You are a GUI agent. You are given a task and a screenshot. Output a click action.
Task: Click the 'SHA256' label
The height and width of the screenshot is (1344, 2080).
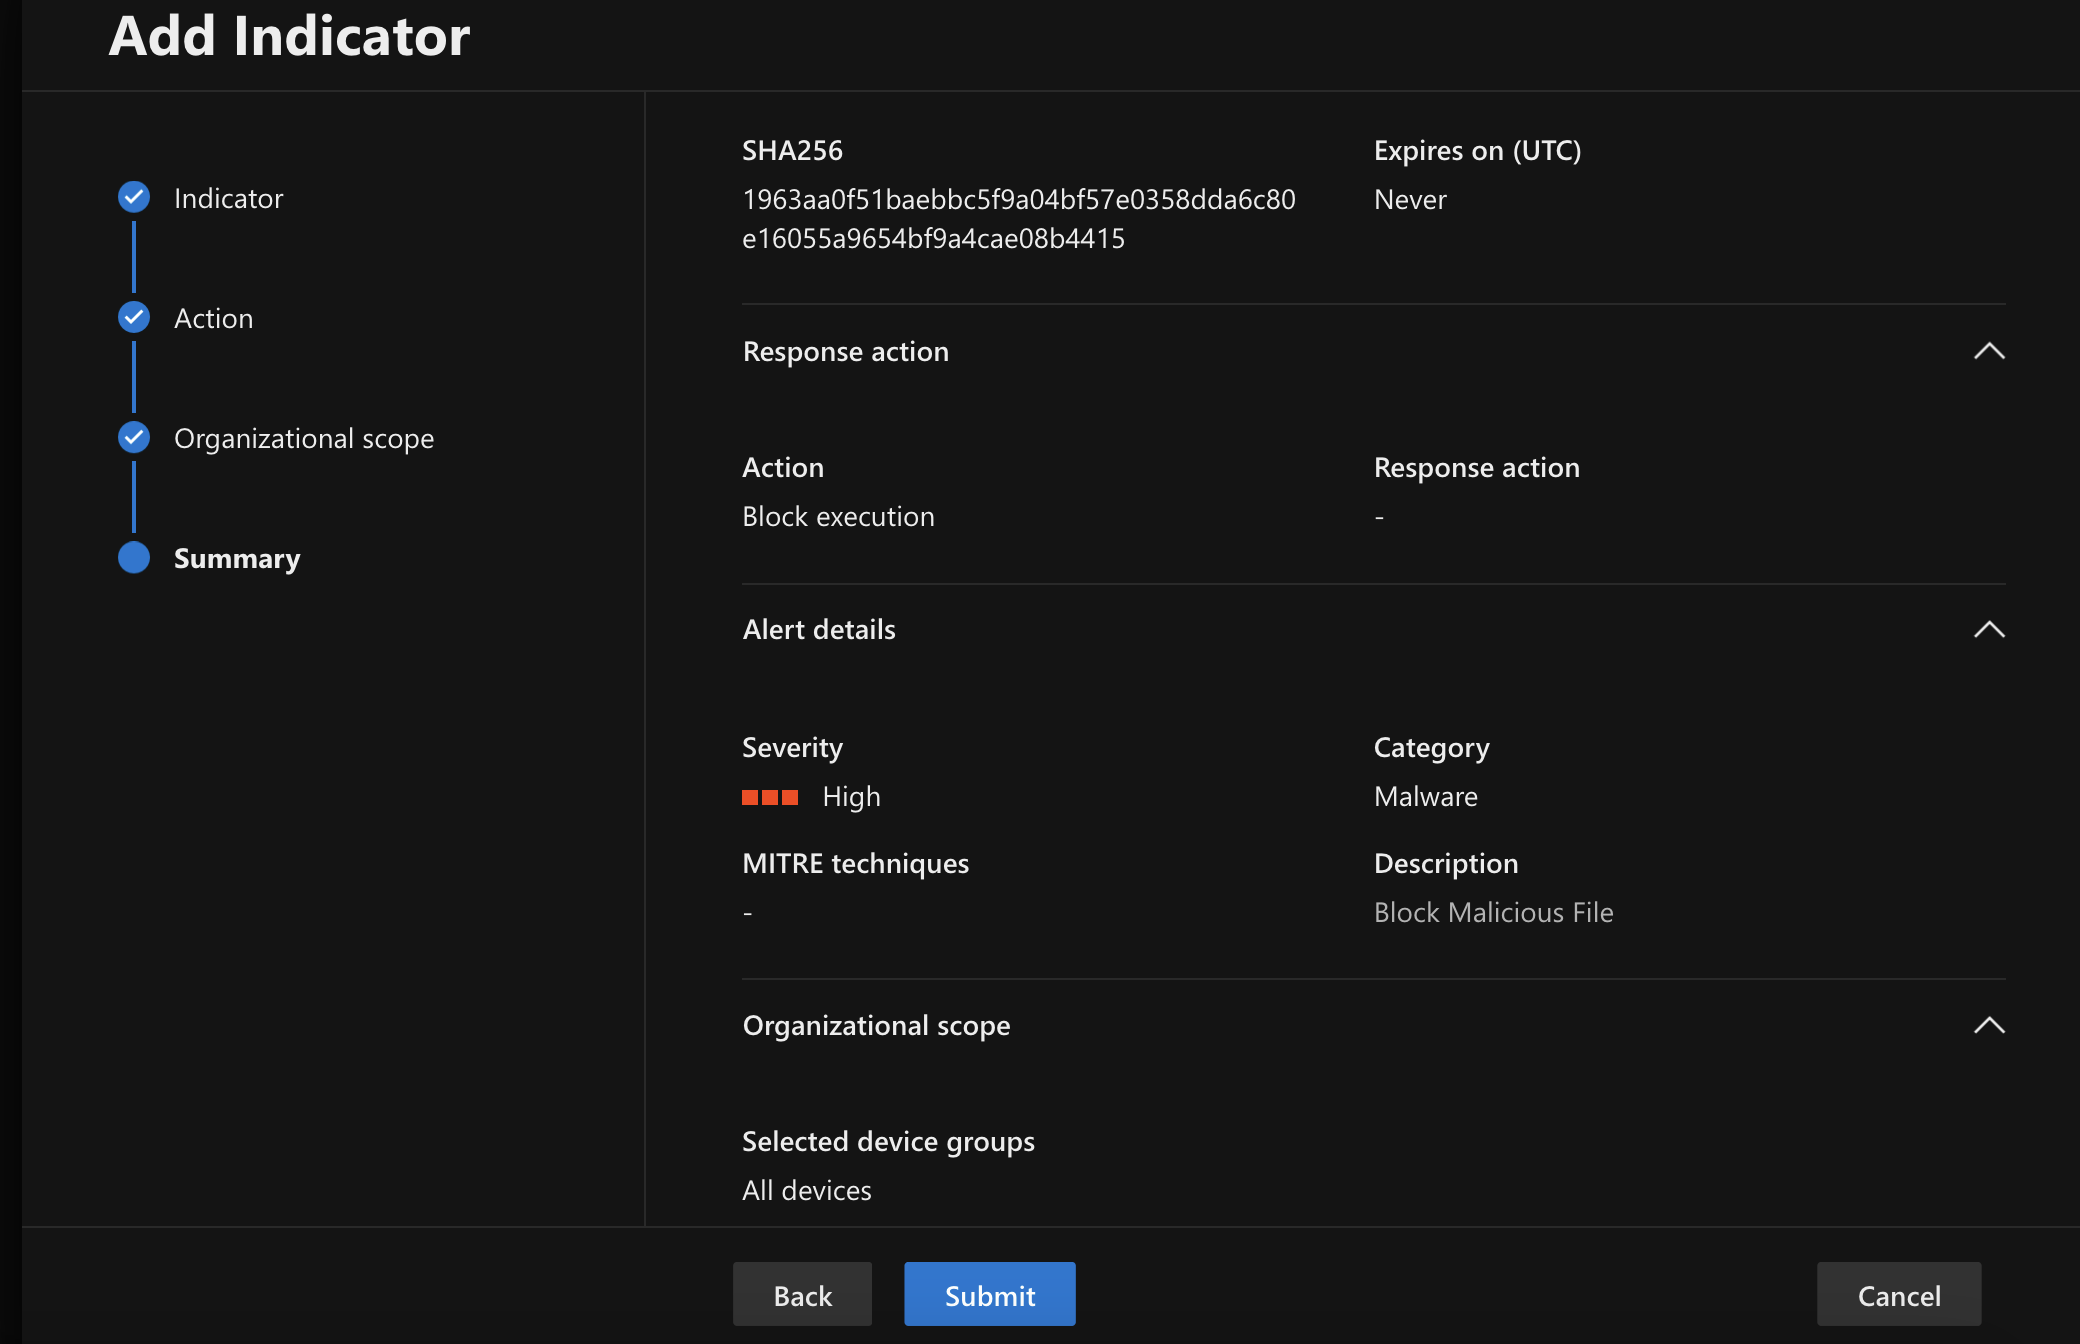[x=792, y=150]
